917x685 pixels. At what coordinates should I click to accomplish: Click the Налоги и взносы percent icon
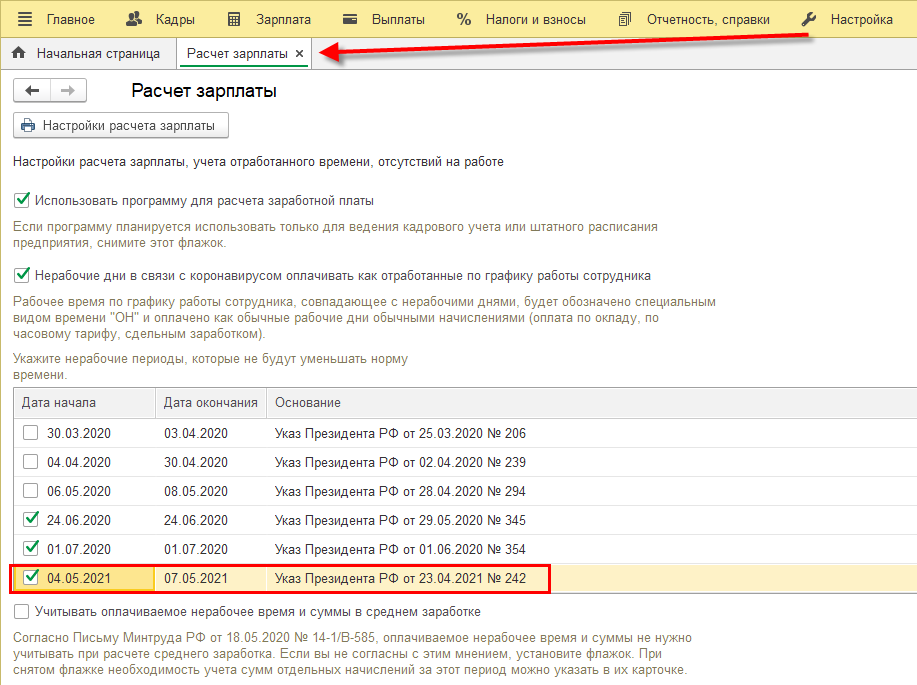[x=463, y=19]
